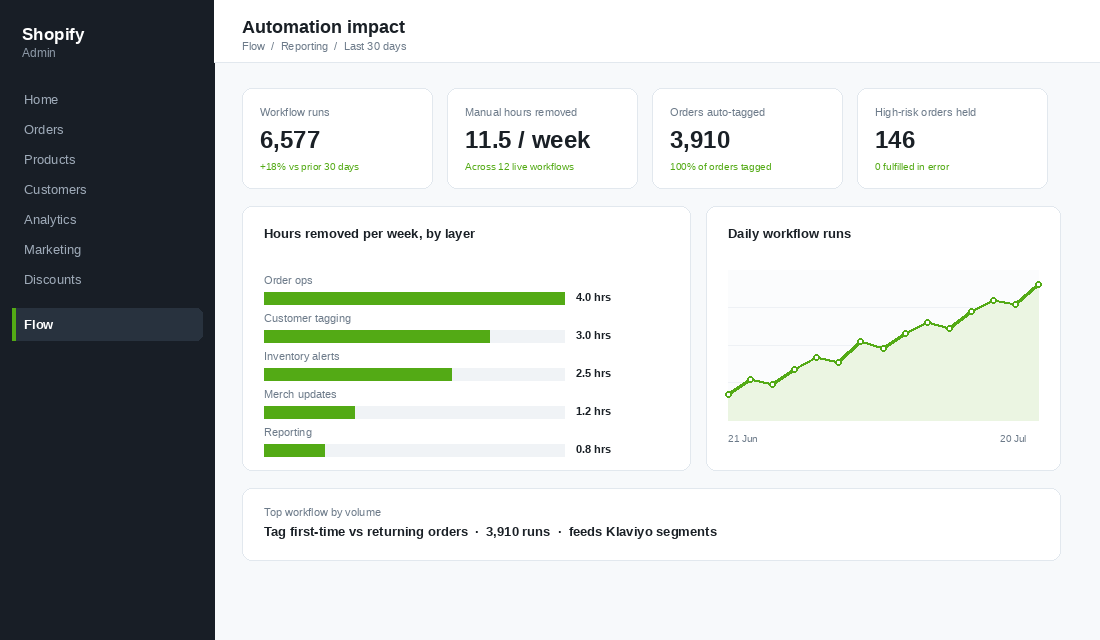Open the Products section

[x=49, y=160]
